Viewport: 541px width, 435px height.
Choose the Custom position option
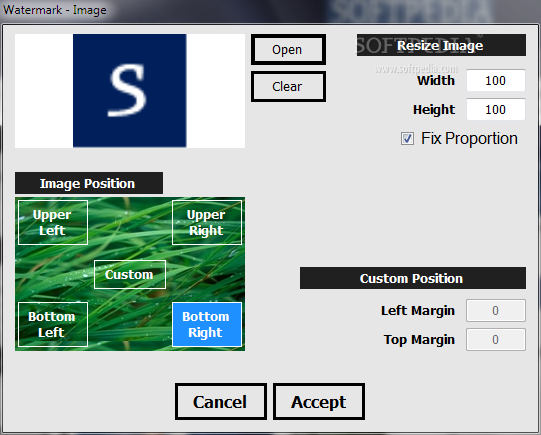(x=130, y=275)
